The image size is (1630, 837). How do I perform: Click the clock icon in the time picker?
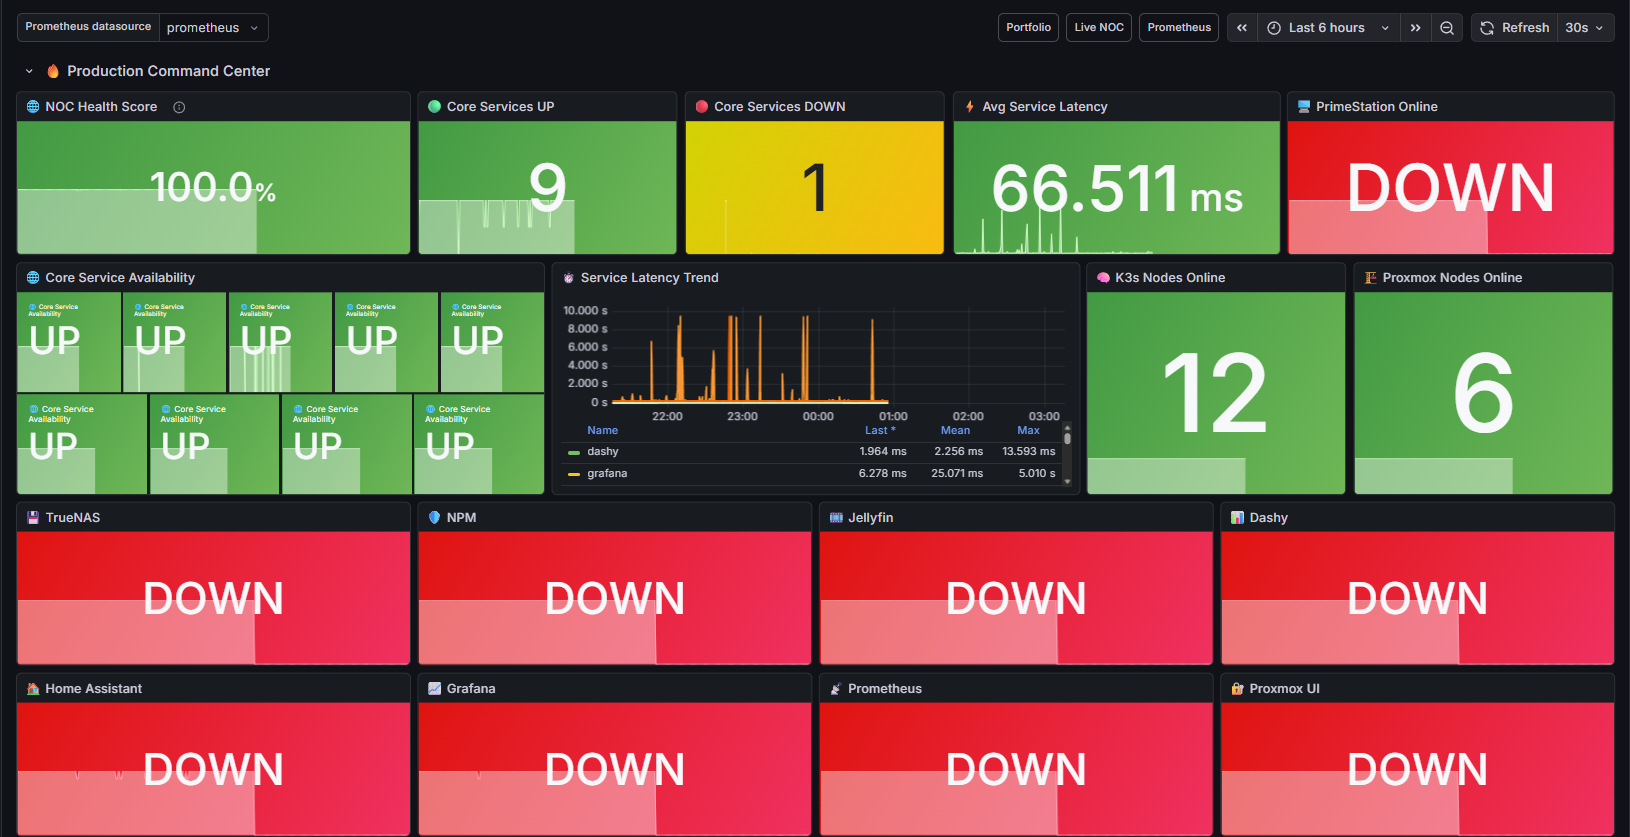1274,28
